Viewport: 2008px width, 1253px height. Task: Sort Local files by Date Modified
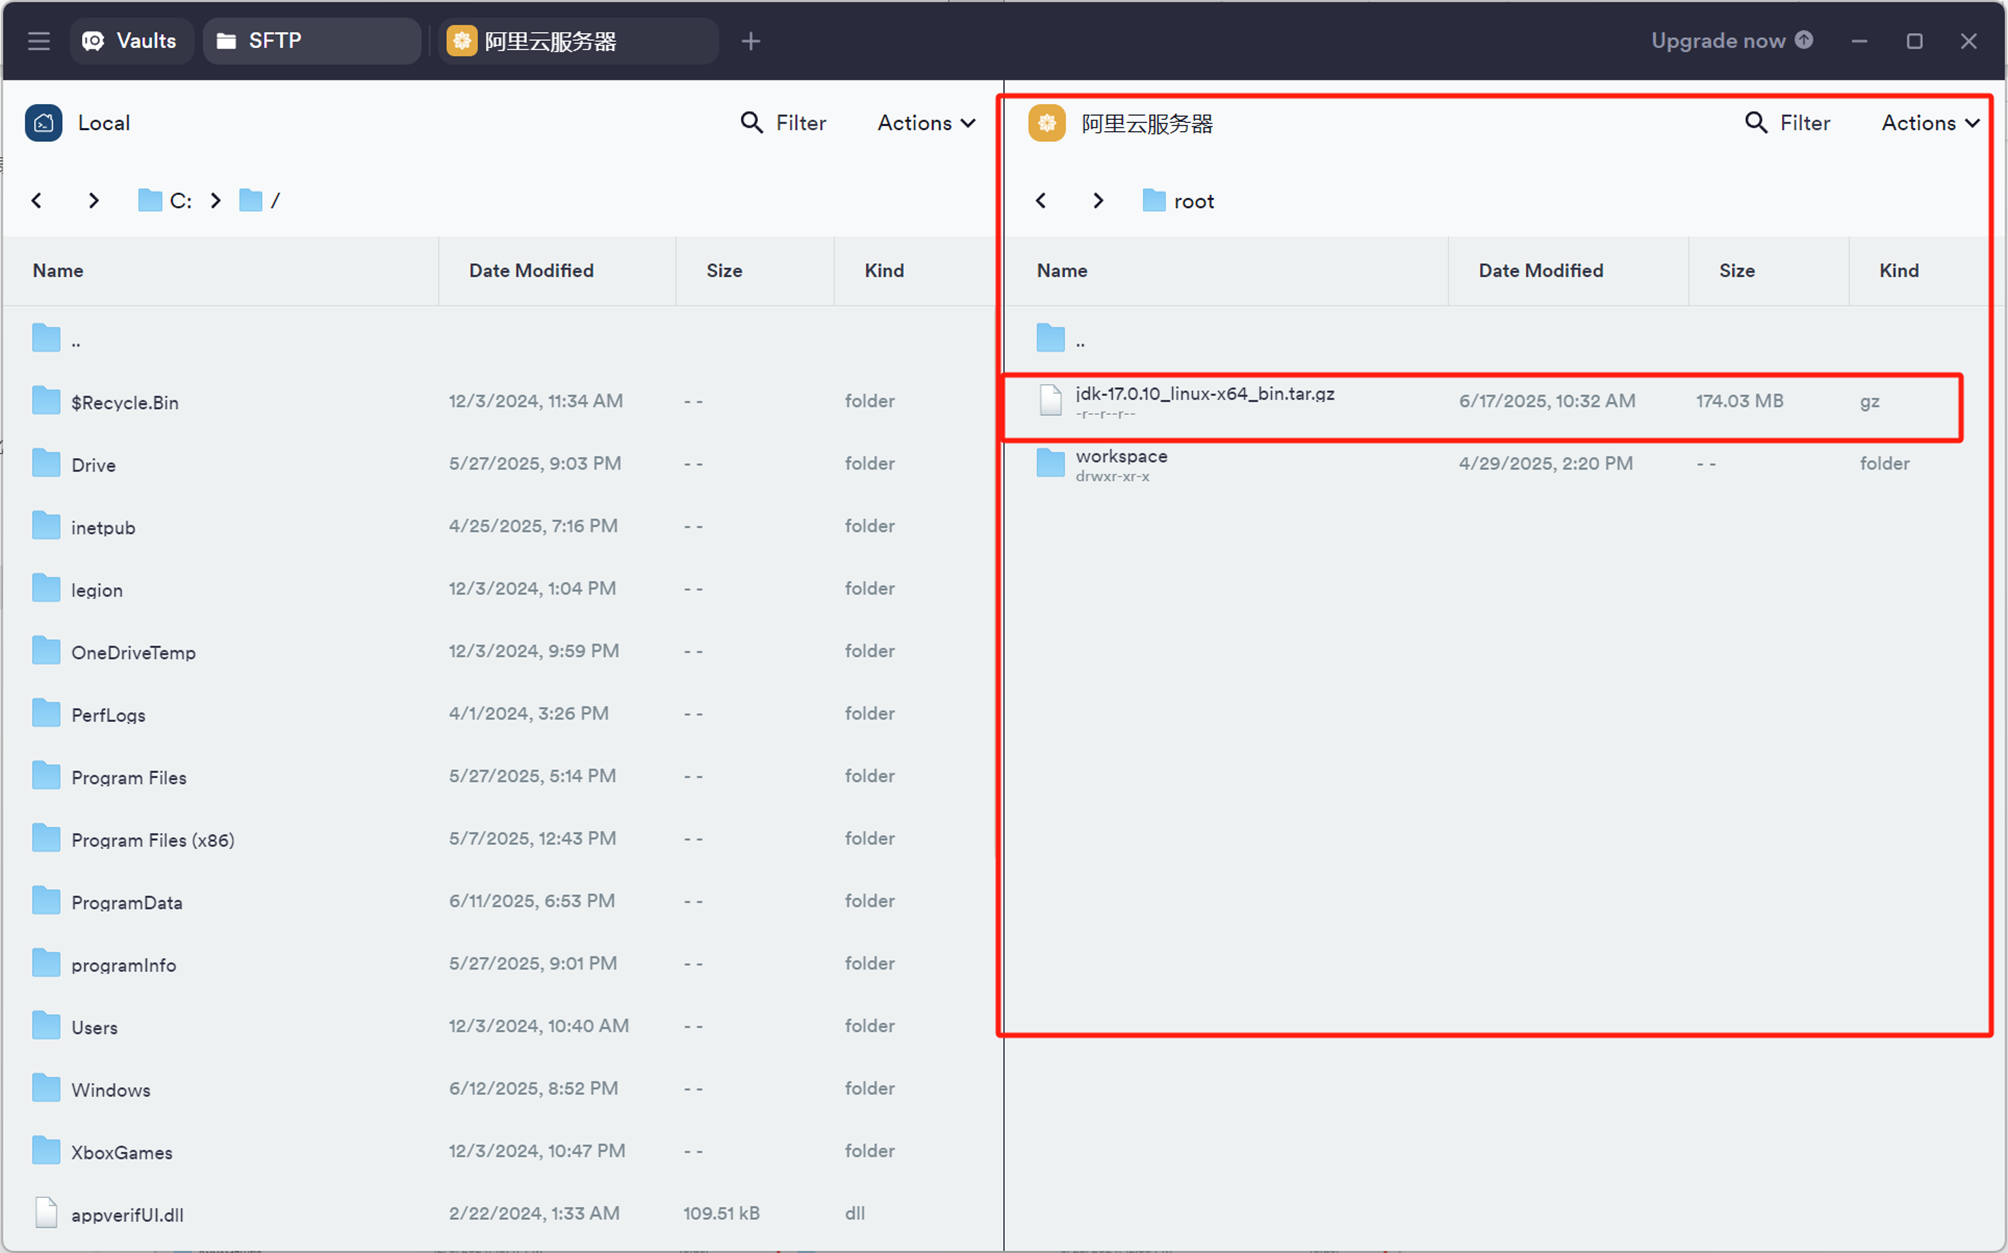click(x=531, y=271)
